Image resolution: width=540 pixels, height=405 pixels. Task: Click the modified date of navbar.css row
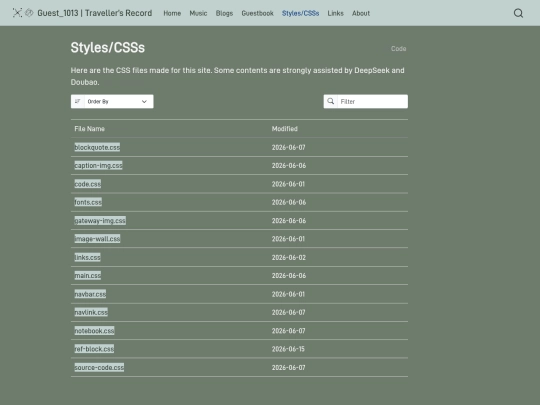click(288, 294)
